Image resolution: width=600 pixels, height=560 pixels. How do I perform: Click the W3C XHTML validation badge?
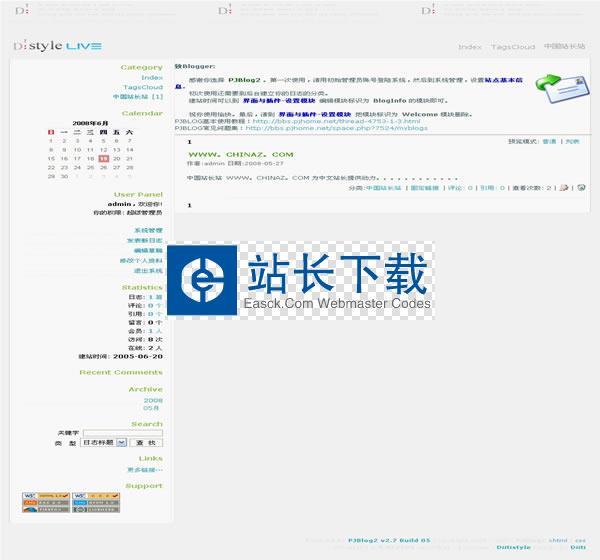(x=46, y=496)
